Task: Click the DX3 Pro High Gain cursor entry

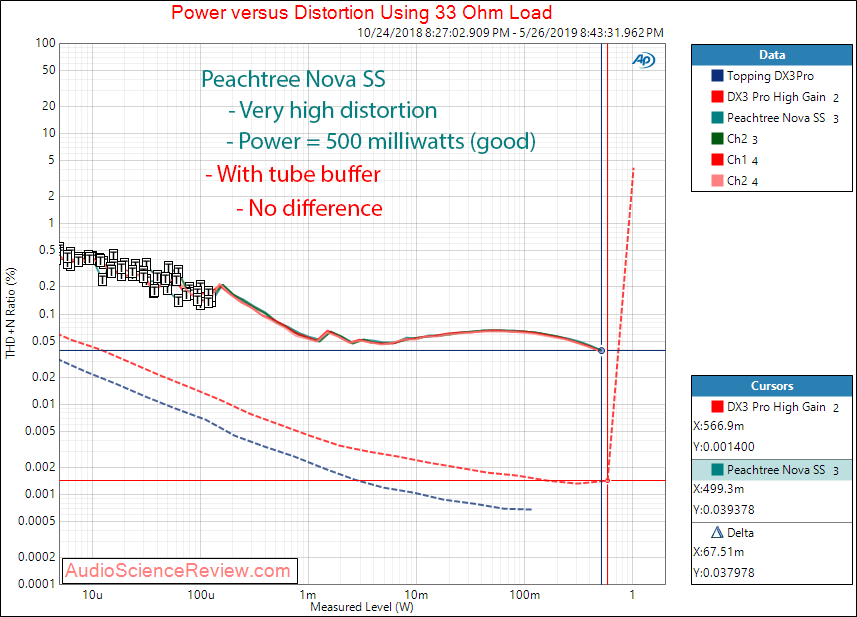Action: [x=771, y=407]
